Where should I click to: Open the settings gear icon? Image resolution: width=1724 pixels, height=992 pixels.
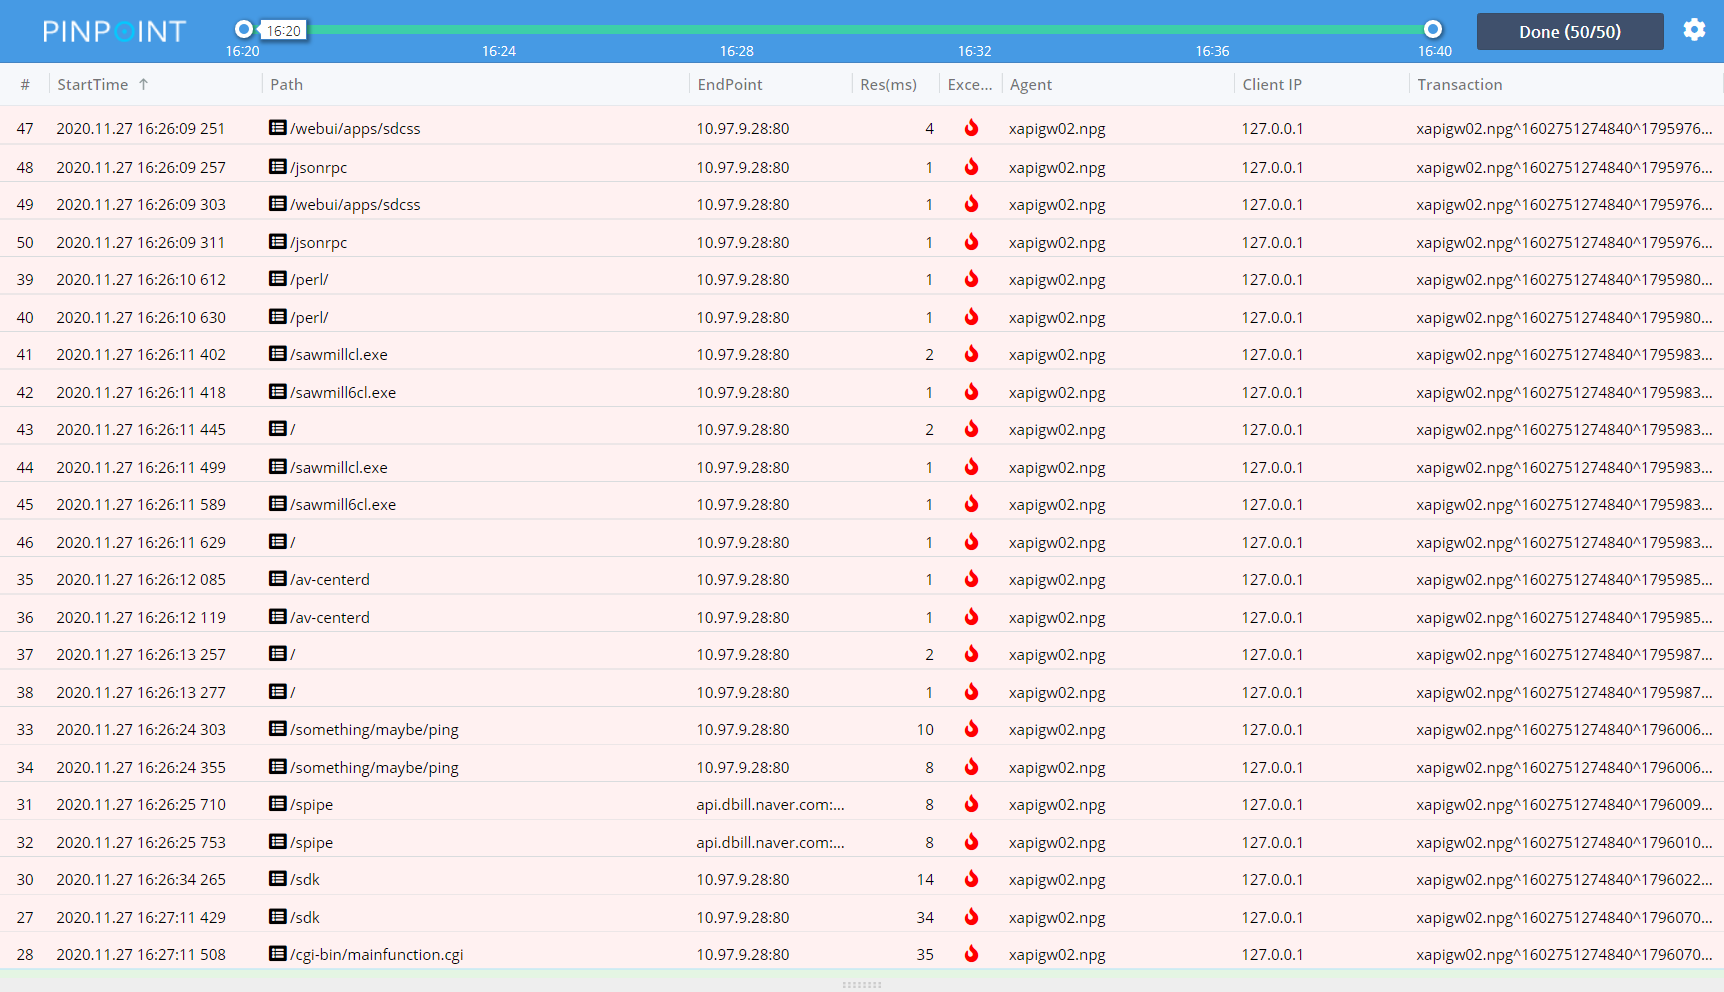[1694, 30]
